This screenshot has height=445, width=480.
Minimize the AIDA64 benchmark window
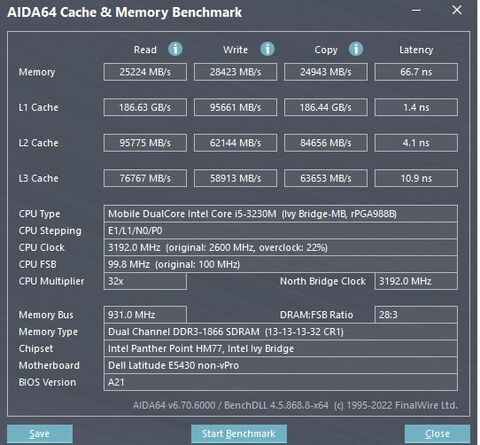click(x=416, y=10)
